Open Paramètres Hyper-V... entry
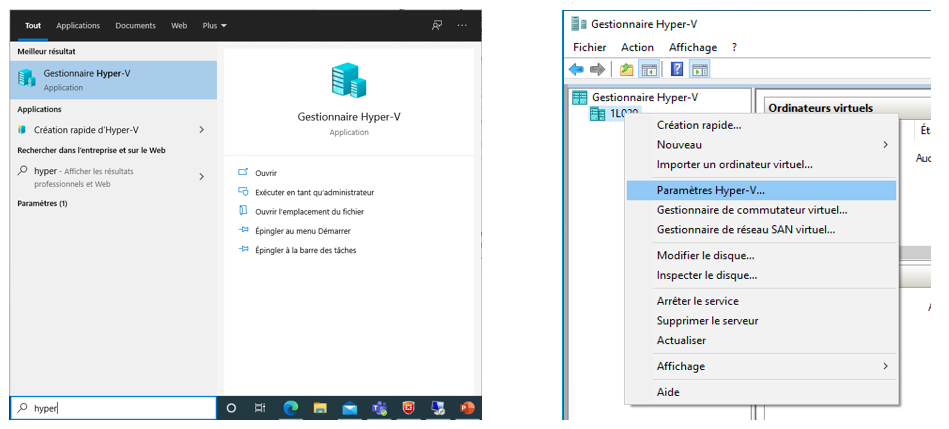The image size is (949, 429). [761, 190]
